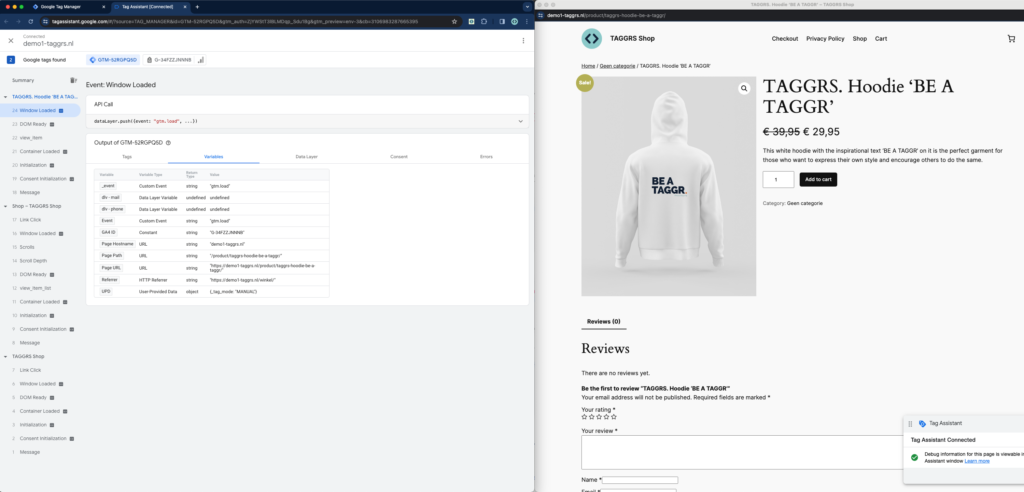The width and height of the screenshot is (1024, 492).
Task: Select event 18 Message
Action: (40, 192)
